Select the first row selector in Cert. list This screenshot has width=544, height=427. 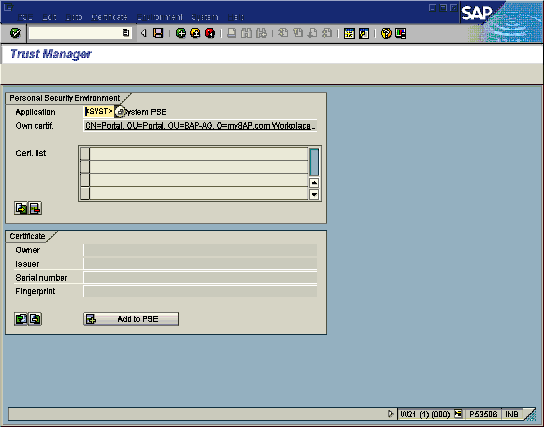click(85, 154)
